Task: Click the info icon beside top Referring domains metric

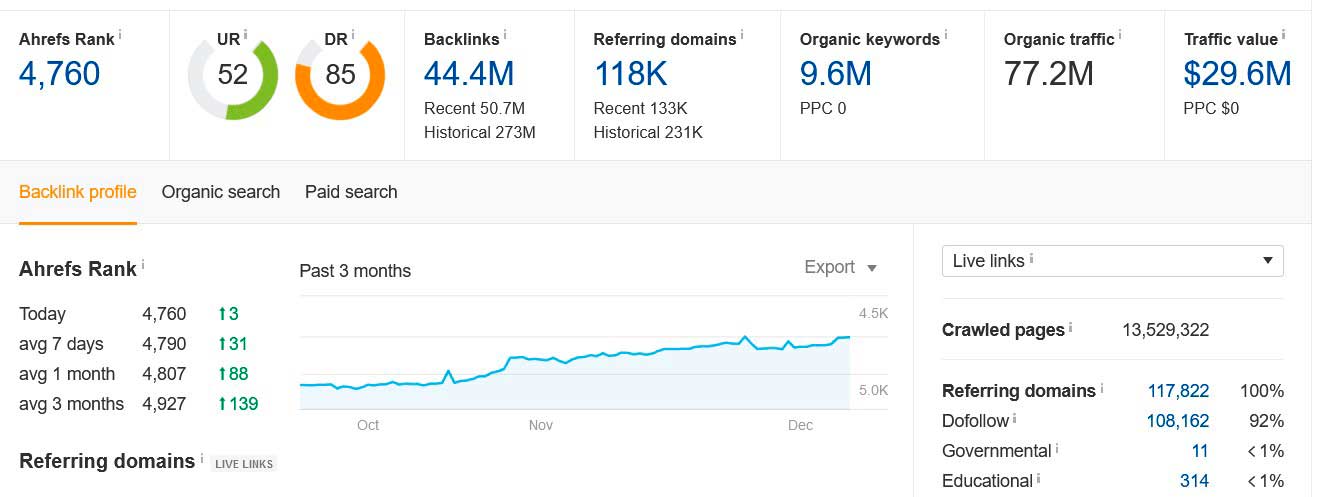Action: coord(742,35)
